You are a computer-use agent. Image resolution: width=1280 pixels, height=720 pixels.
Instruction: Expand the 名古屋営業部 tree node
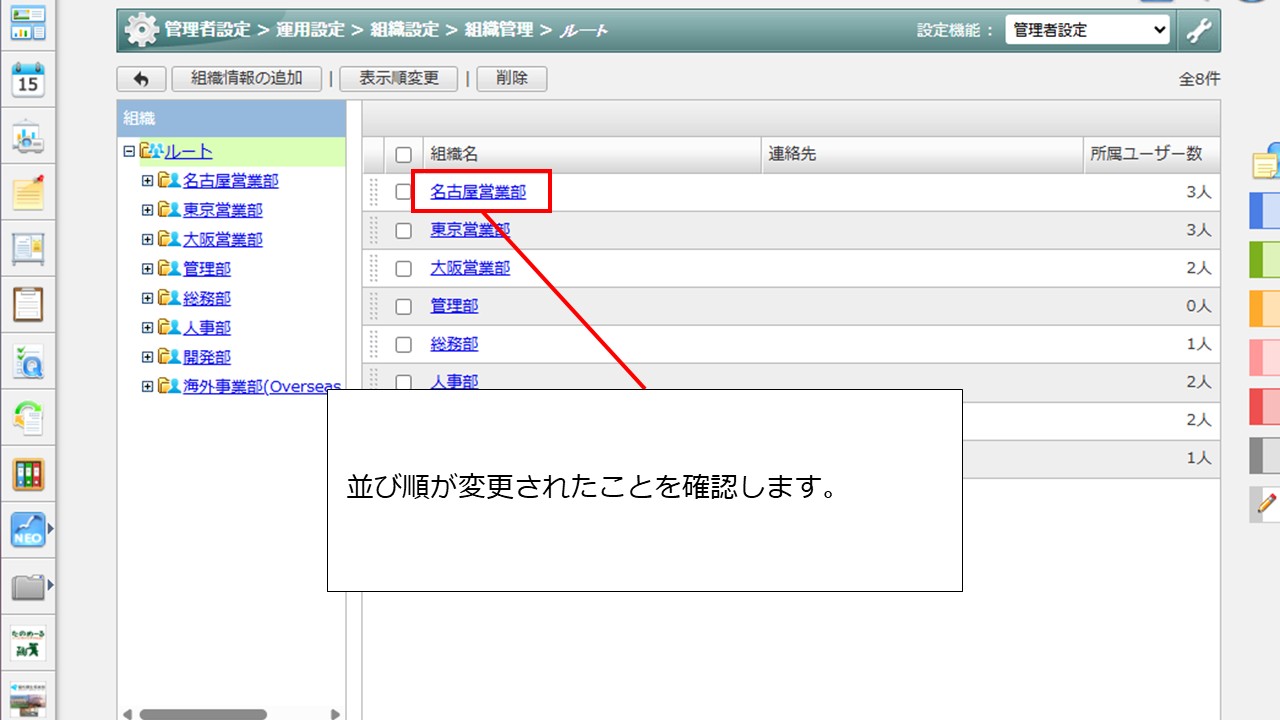point(147,181)
